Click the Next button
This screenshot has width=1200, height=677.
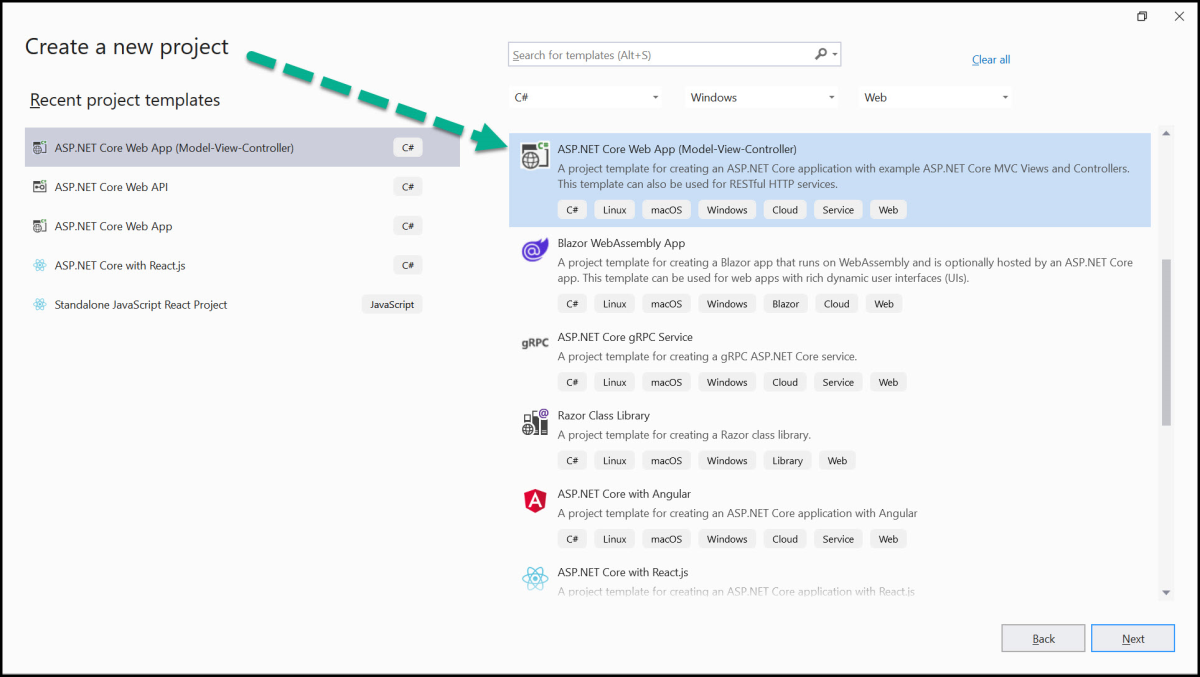(1133, 638)
